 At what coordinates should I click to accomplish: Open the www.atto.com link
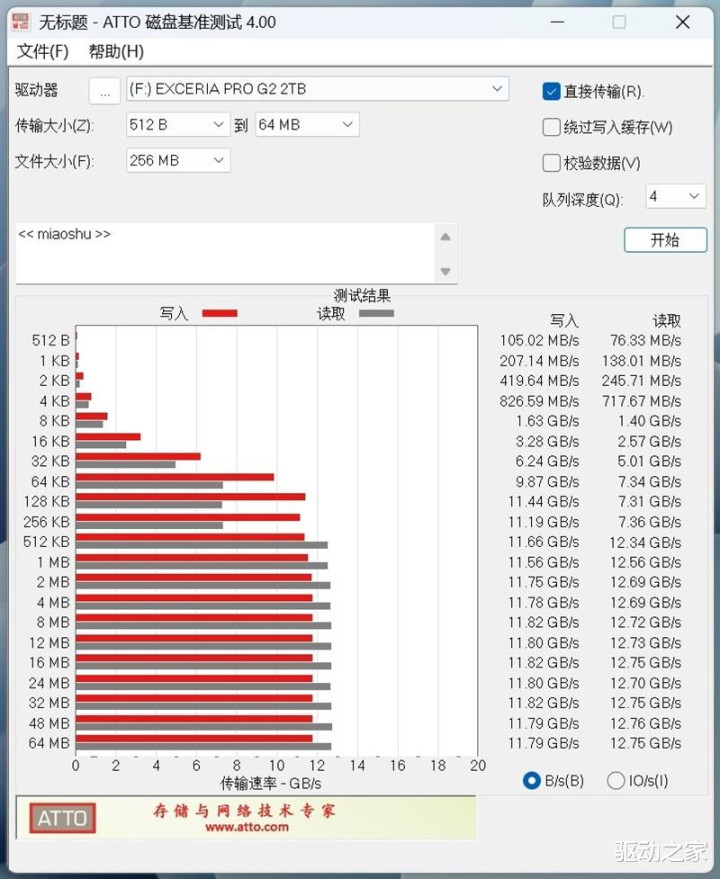click(247, 827)
